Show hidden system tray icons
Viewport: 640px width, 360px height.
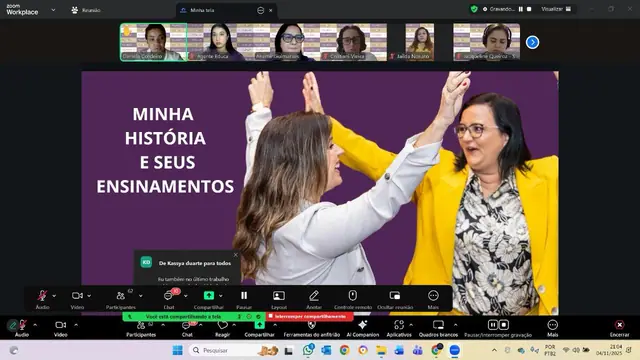point(494,350)
